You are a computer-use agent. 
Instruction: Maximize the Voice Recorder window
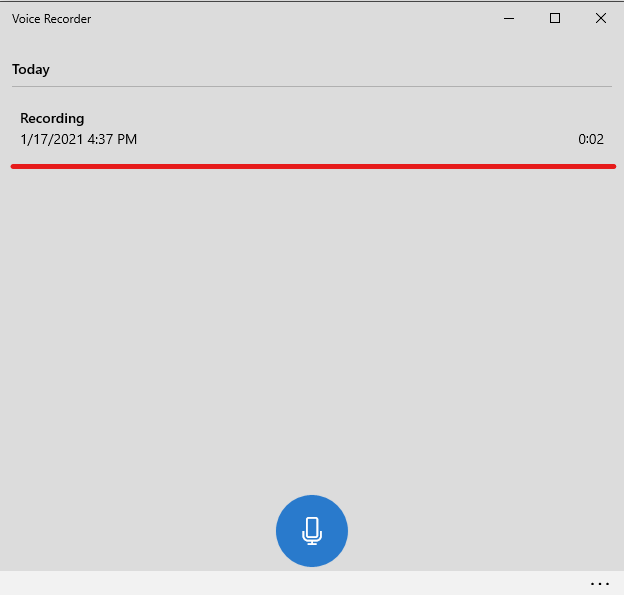coord(555,18)
